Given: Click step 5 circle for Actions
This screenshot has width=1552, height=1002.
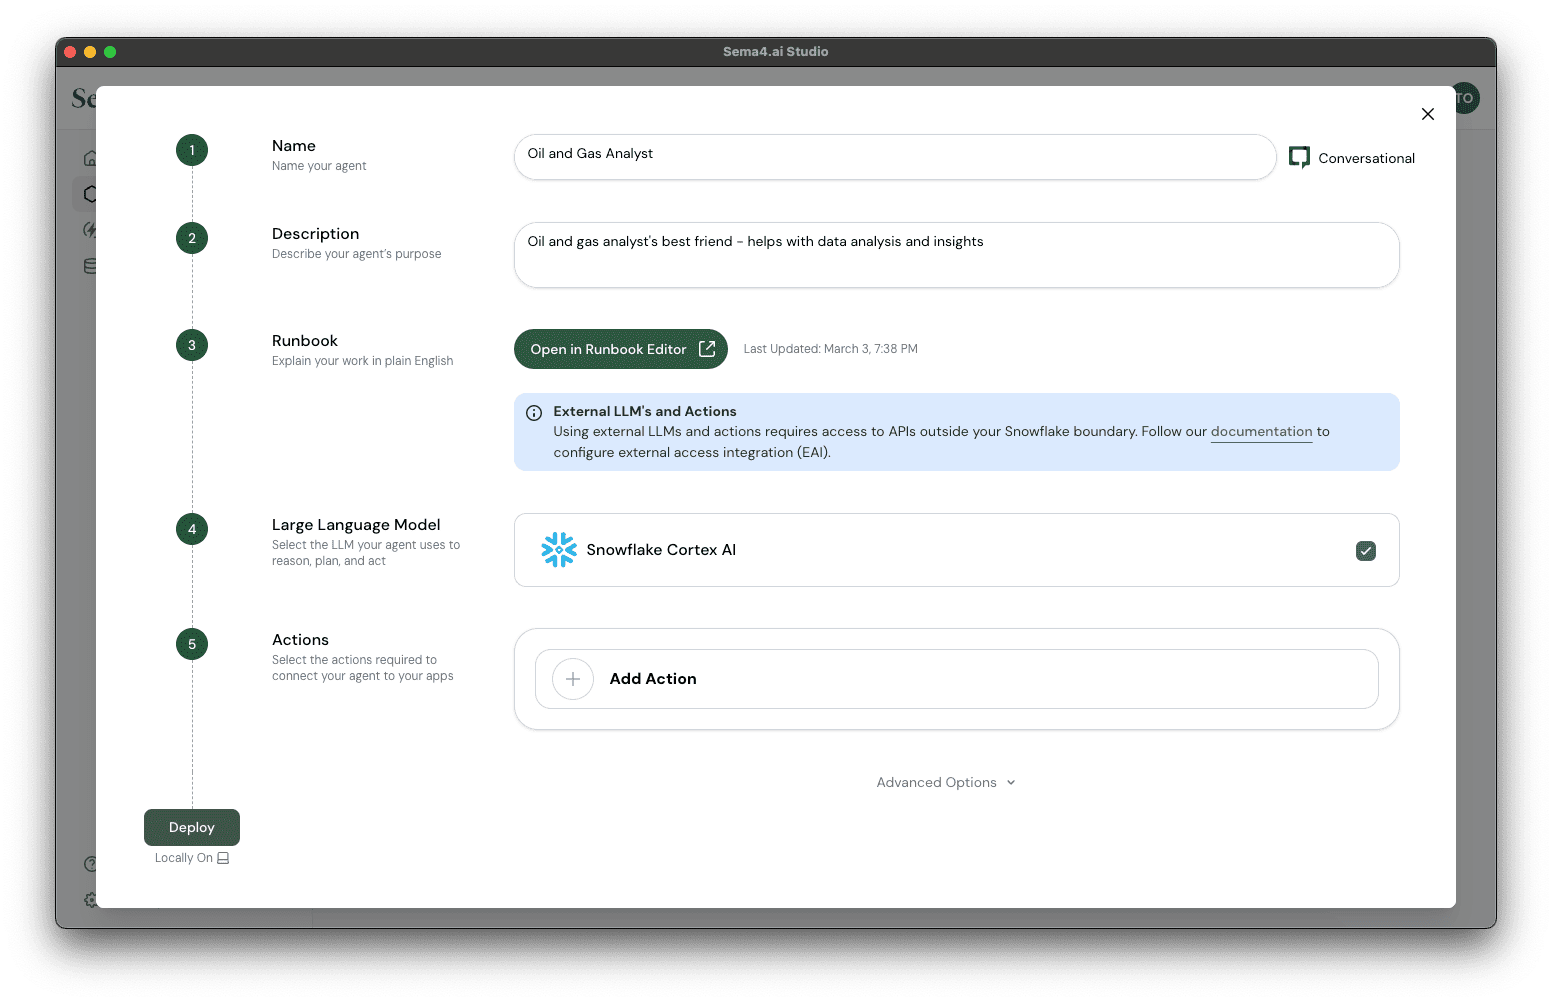Looking at the screenshot, I should 192,644.
